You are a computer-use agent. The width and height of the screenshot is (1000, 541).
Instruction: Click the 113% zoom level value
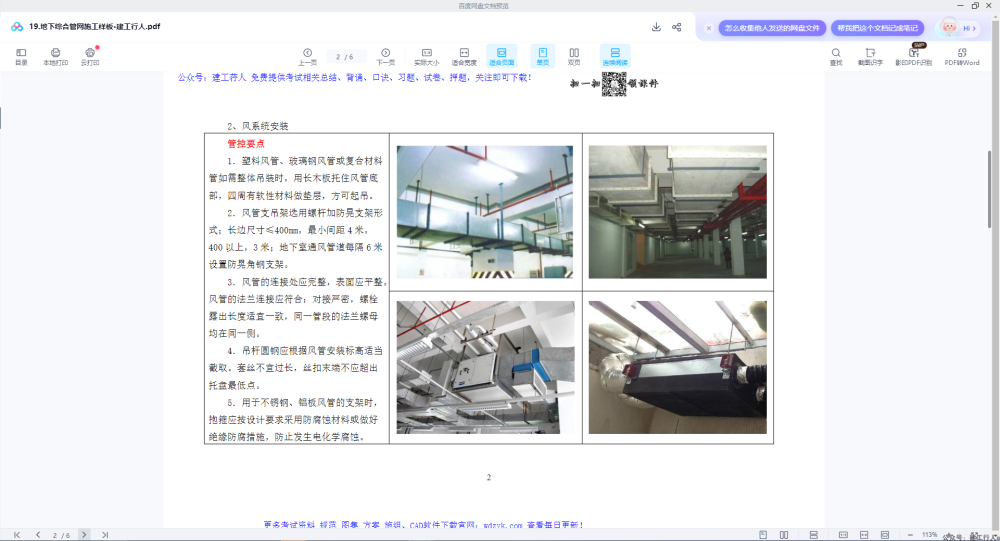click(930, 535)
